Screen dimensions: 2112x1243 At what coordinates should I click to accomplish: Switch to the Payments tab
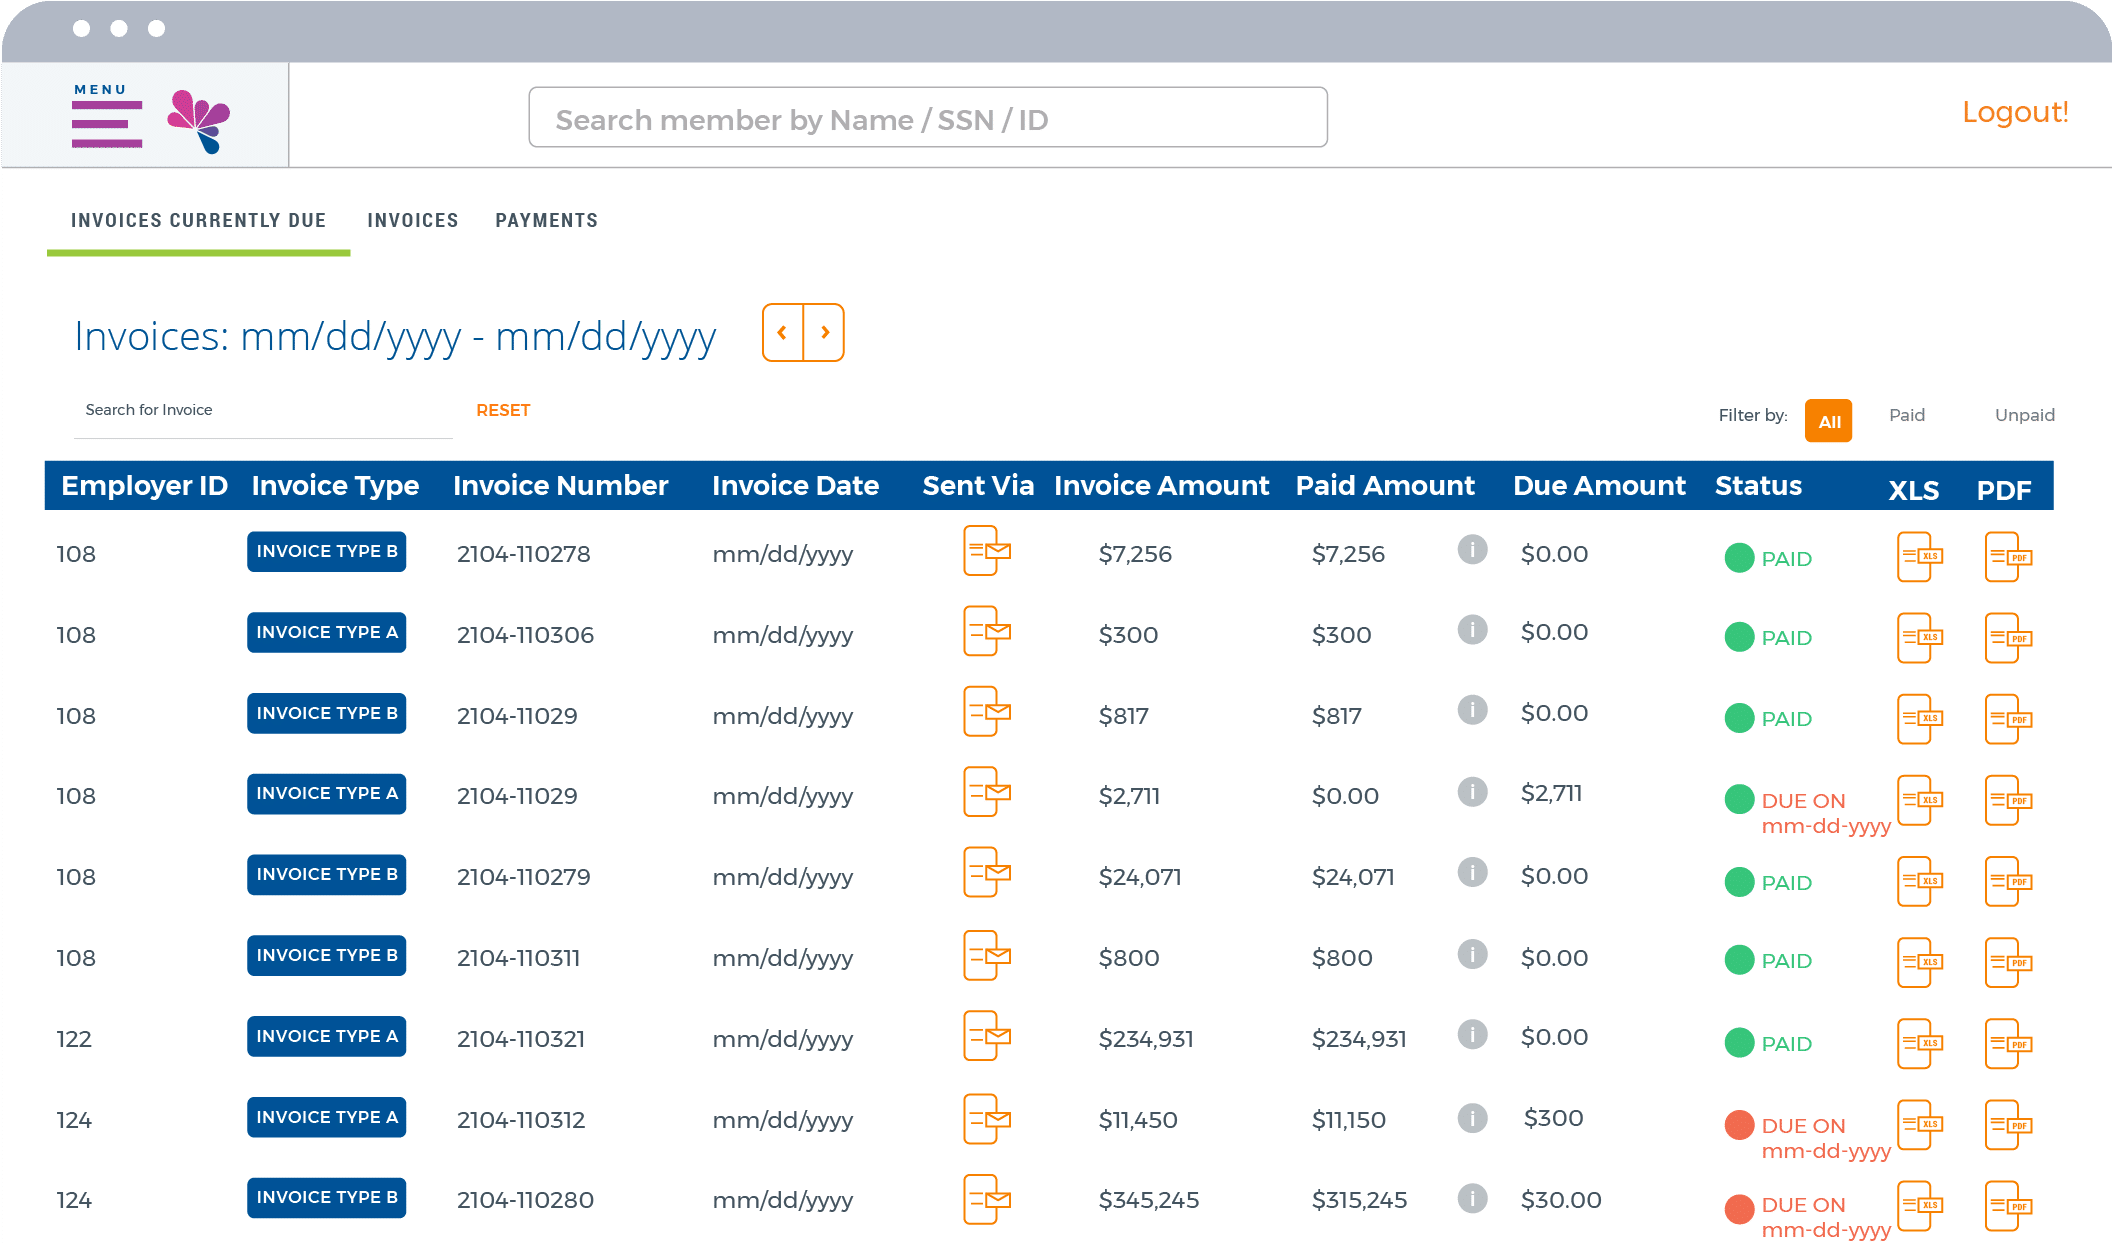(546, 220)
